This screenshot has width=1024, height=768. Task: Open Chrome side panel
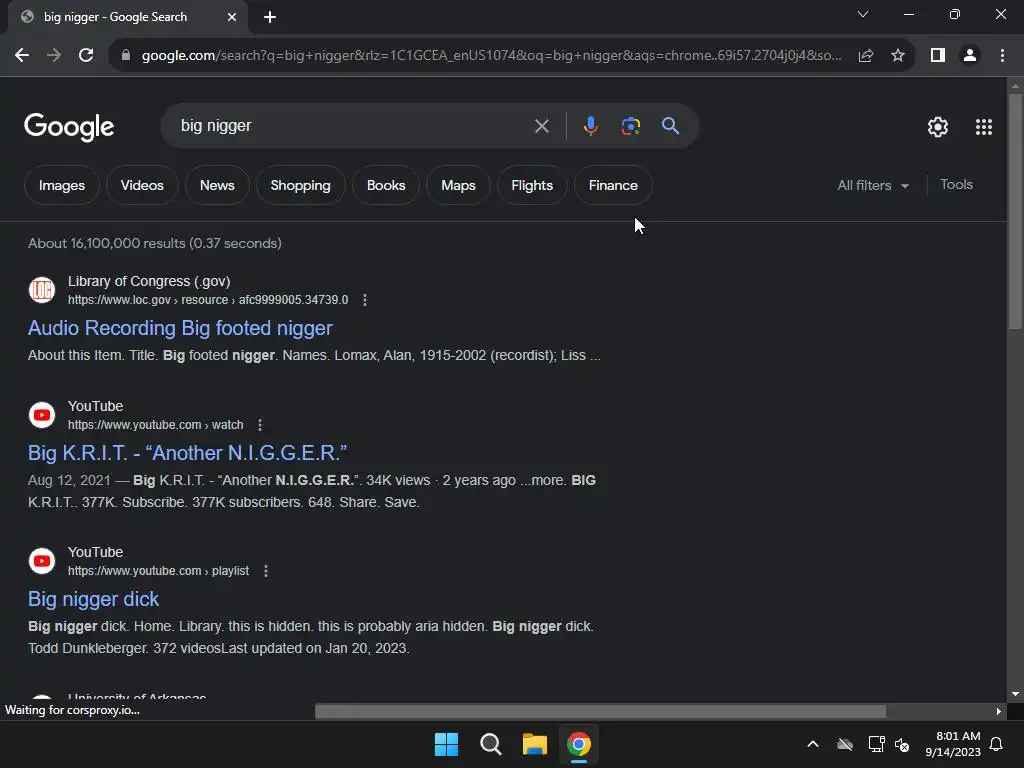click(938, 56)
